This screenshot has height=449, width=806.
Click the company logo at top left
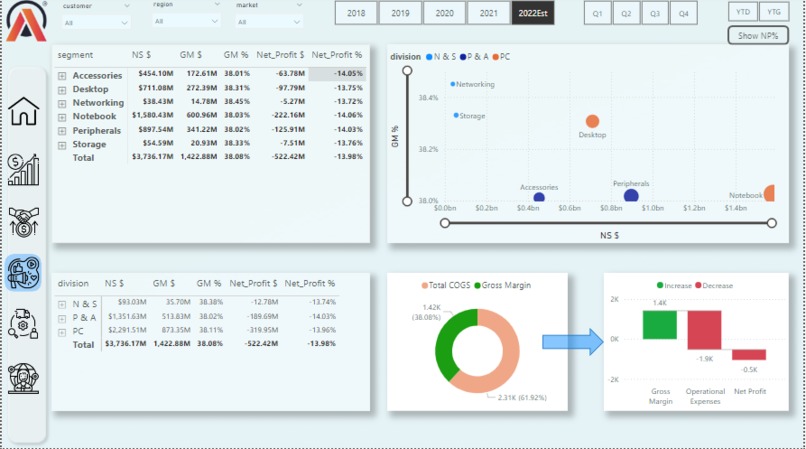[x=26, y=22]
